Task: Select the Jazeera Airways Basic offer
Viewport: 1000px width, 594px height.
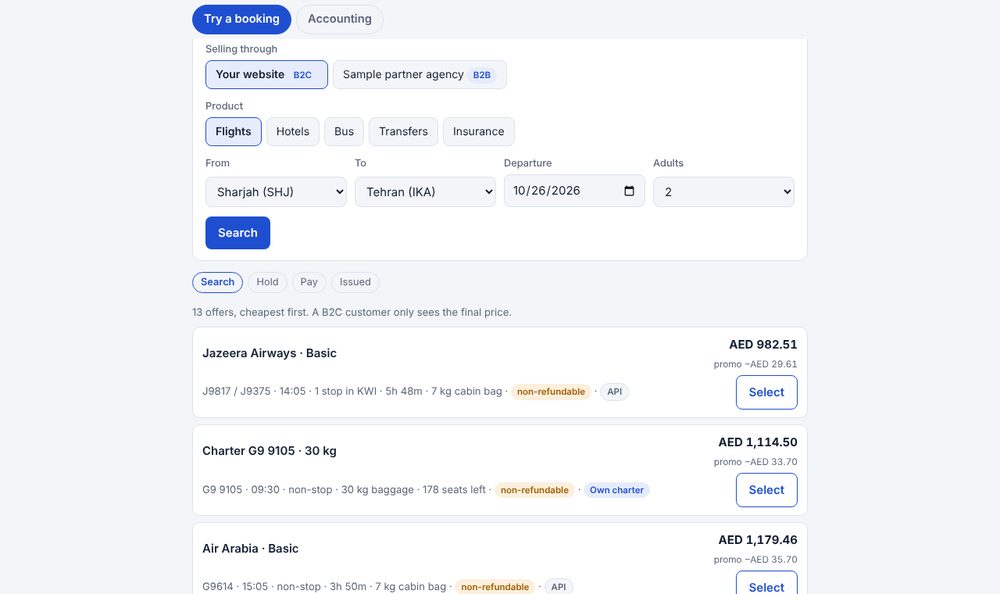Action: pos(767,392)
